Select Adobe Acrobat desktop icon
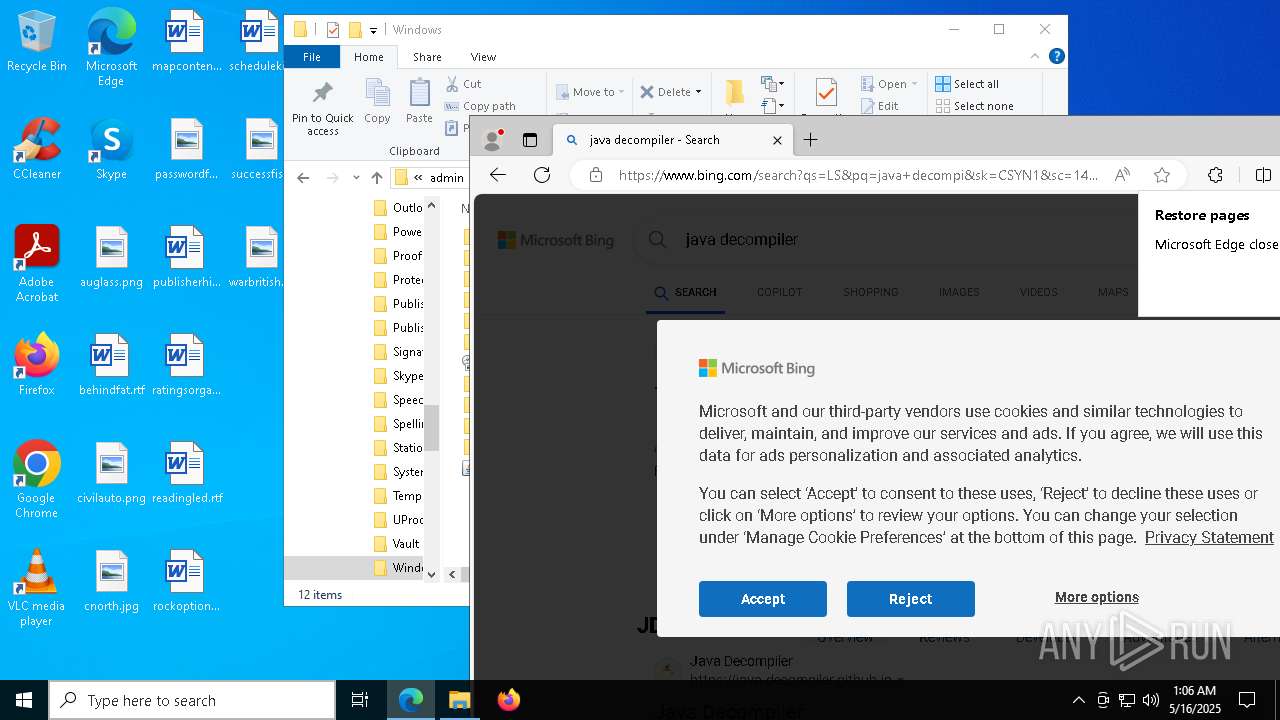The height and width of the screenshot is (720, 1280). pyautogui.click(x=37, y=264)
